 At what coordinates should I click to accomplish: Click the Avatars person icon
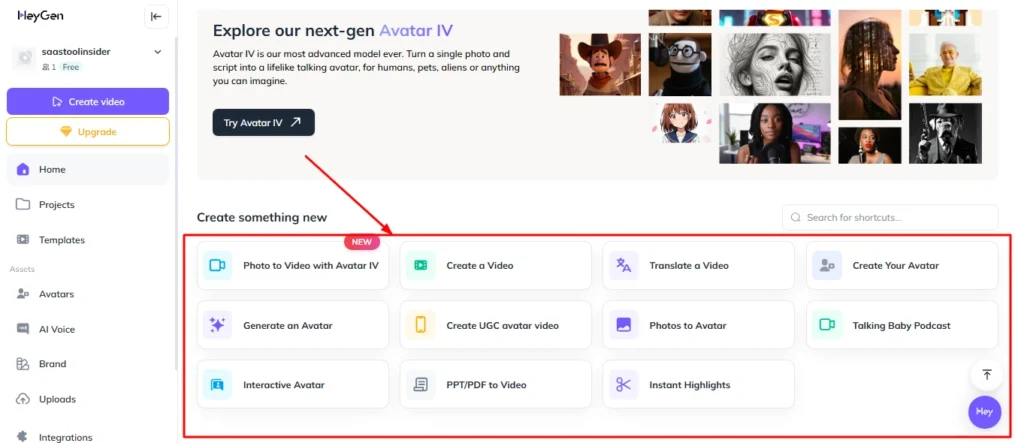click(x=23, y=294)
